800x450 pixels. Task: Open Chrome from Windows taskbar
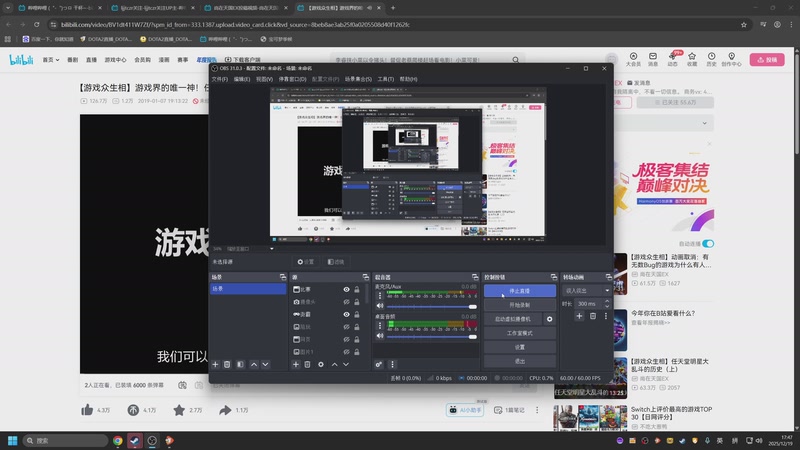[118, 440]
